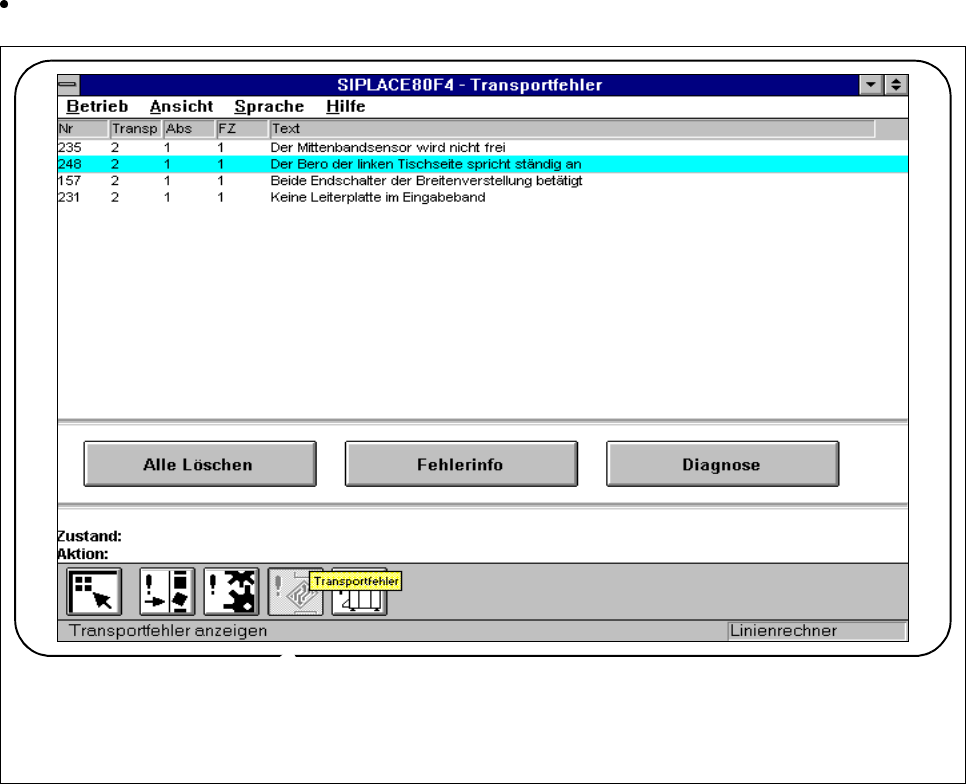
Task: Open the Hilfe menu
Action: (346, 107)
